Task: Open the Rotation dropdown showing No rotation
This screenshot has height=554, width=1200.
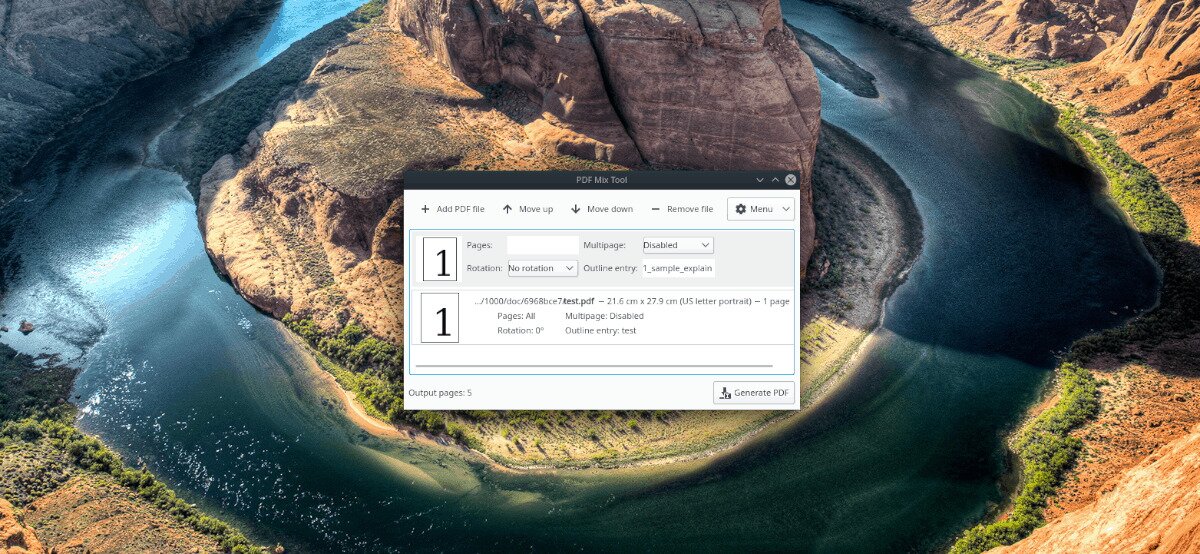Action: pyautogui.click(x=542, y=268)
